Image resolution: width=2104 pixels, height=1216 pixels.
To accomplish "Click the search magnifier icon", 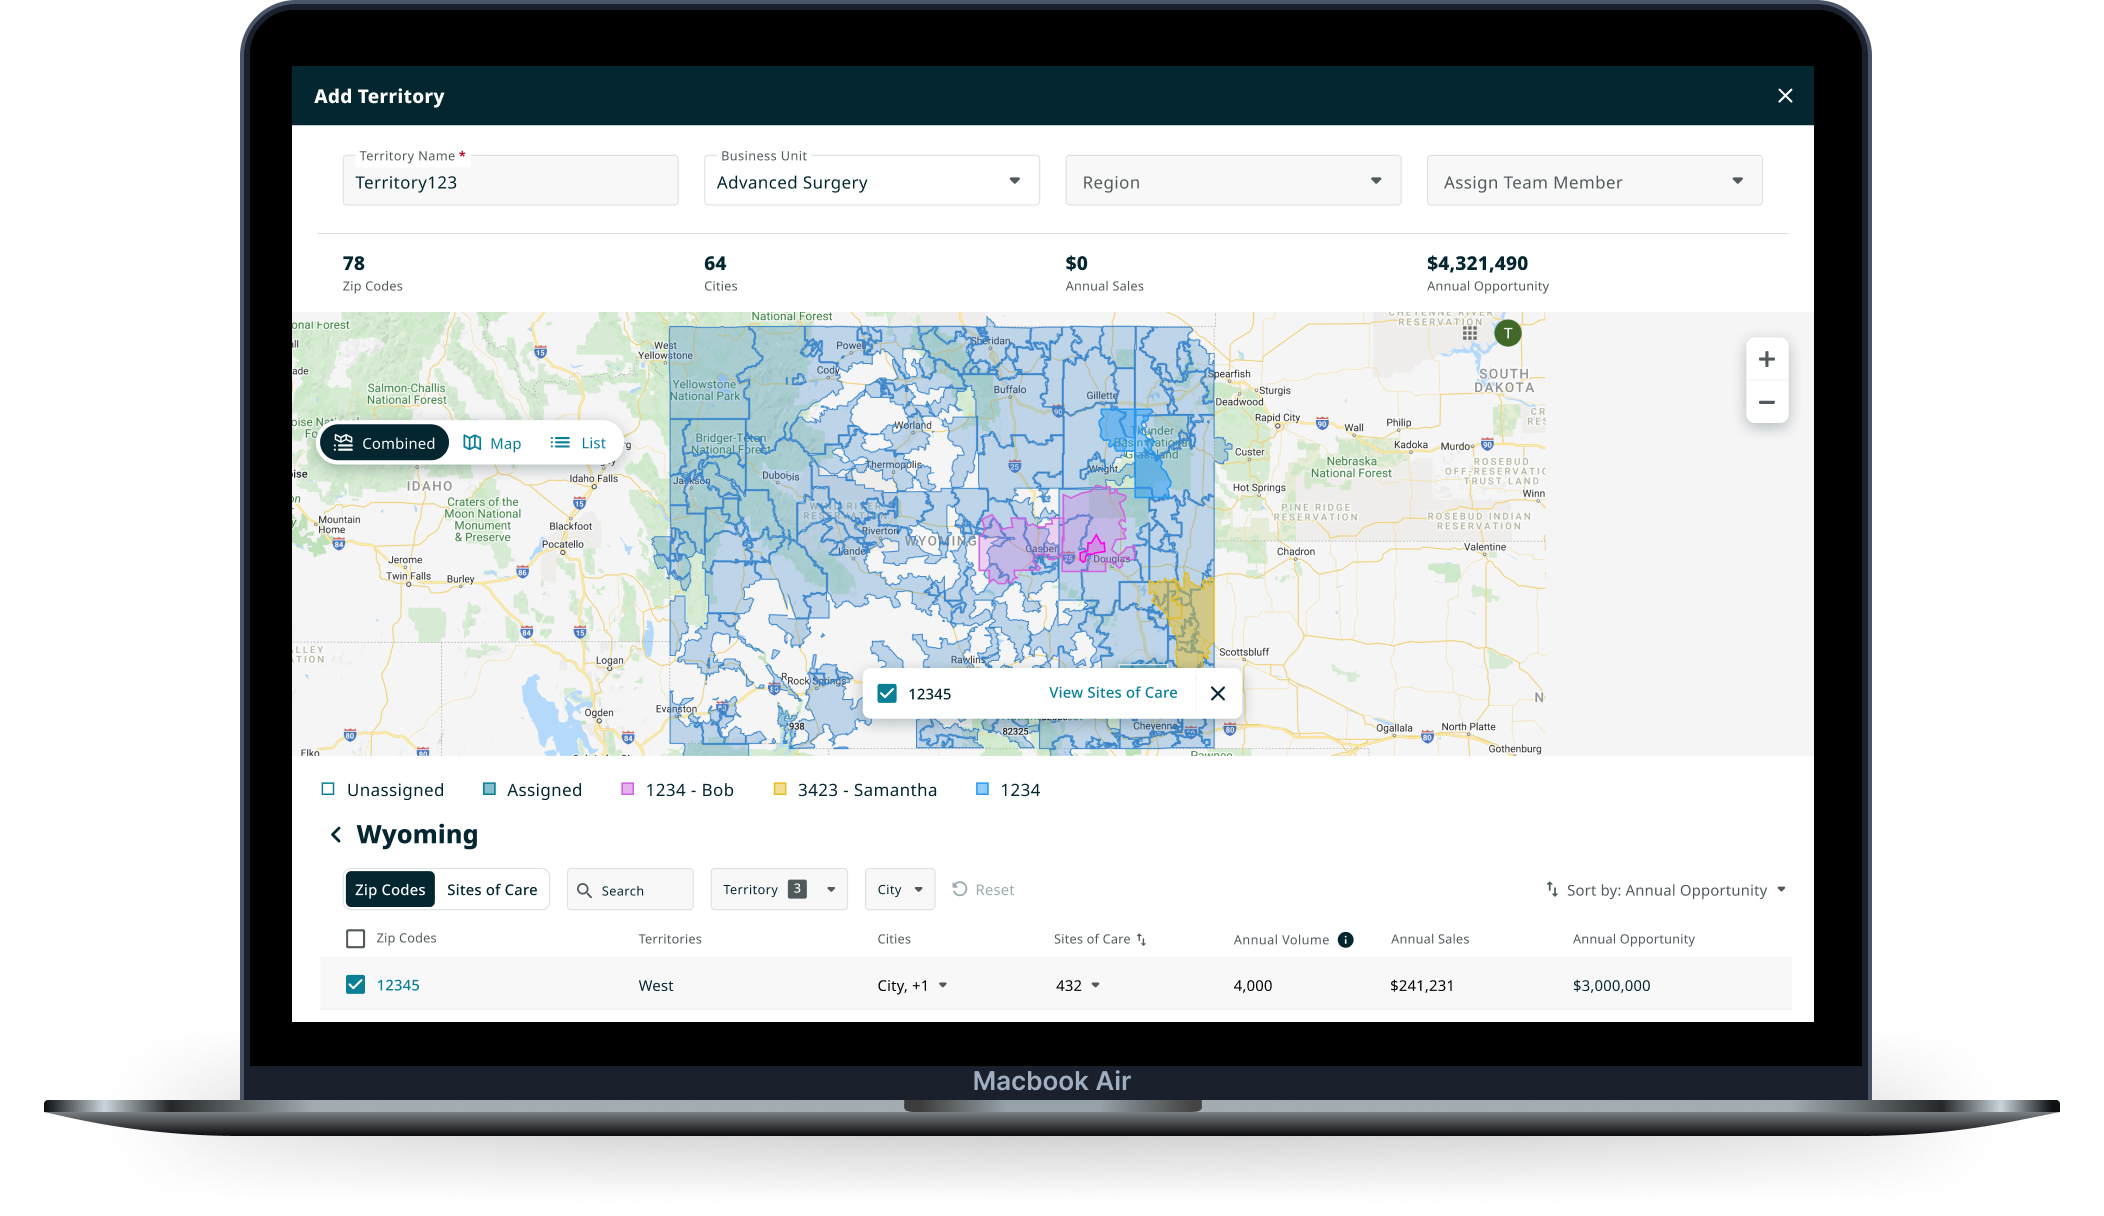I will (585, 890).
